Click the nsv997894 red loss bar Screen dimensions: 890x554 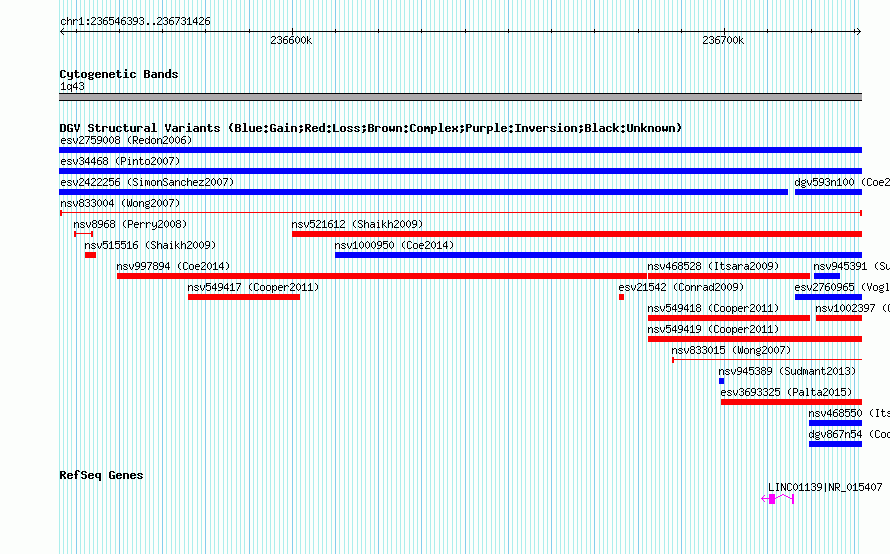pos(381,276)
